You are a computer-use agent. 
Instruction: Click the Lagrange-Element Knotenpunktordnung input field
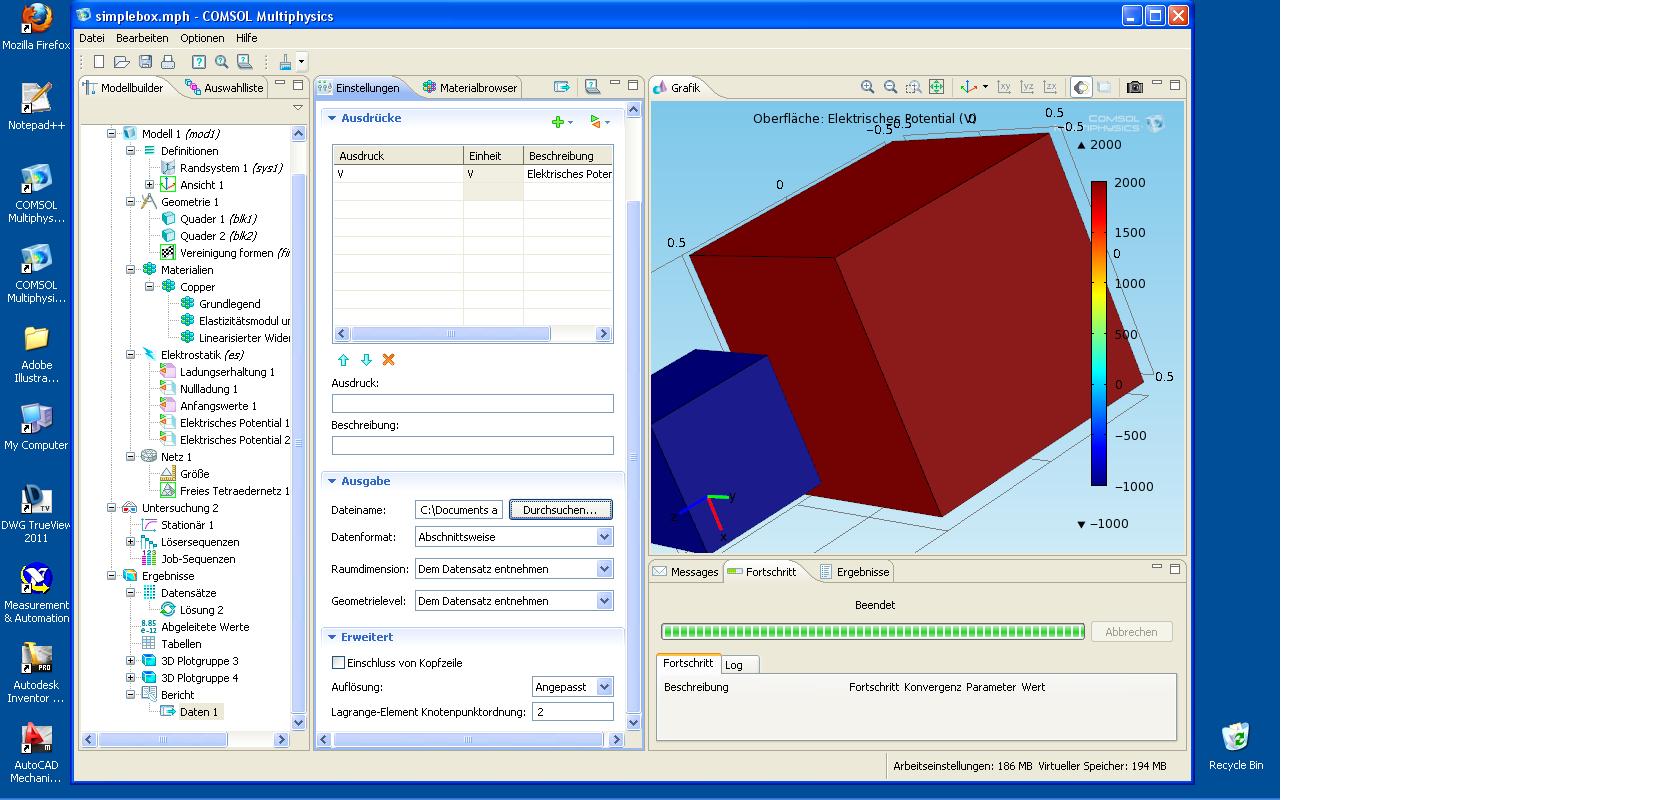(x=572, y=712)
